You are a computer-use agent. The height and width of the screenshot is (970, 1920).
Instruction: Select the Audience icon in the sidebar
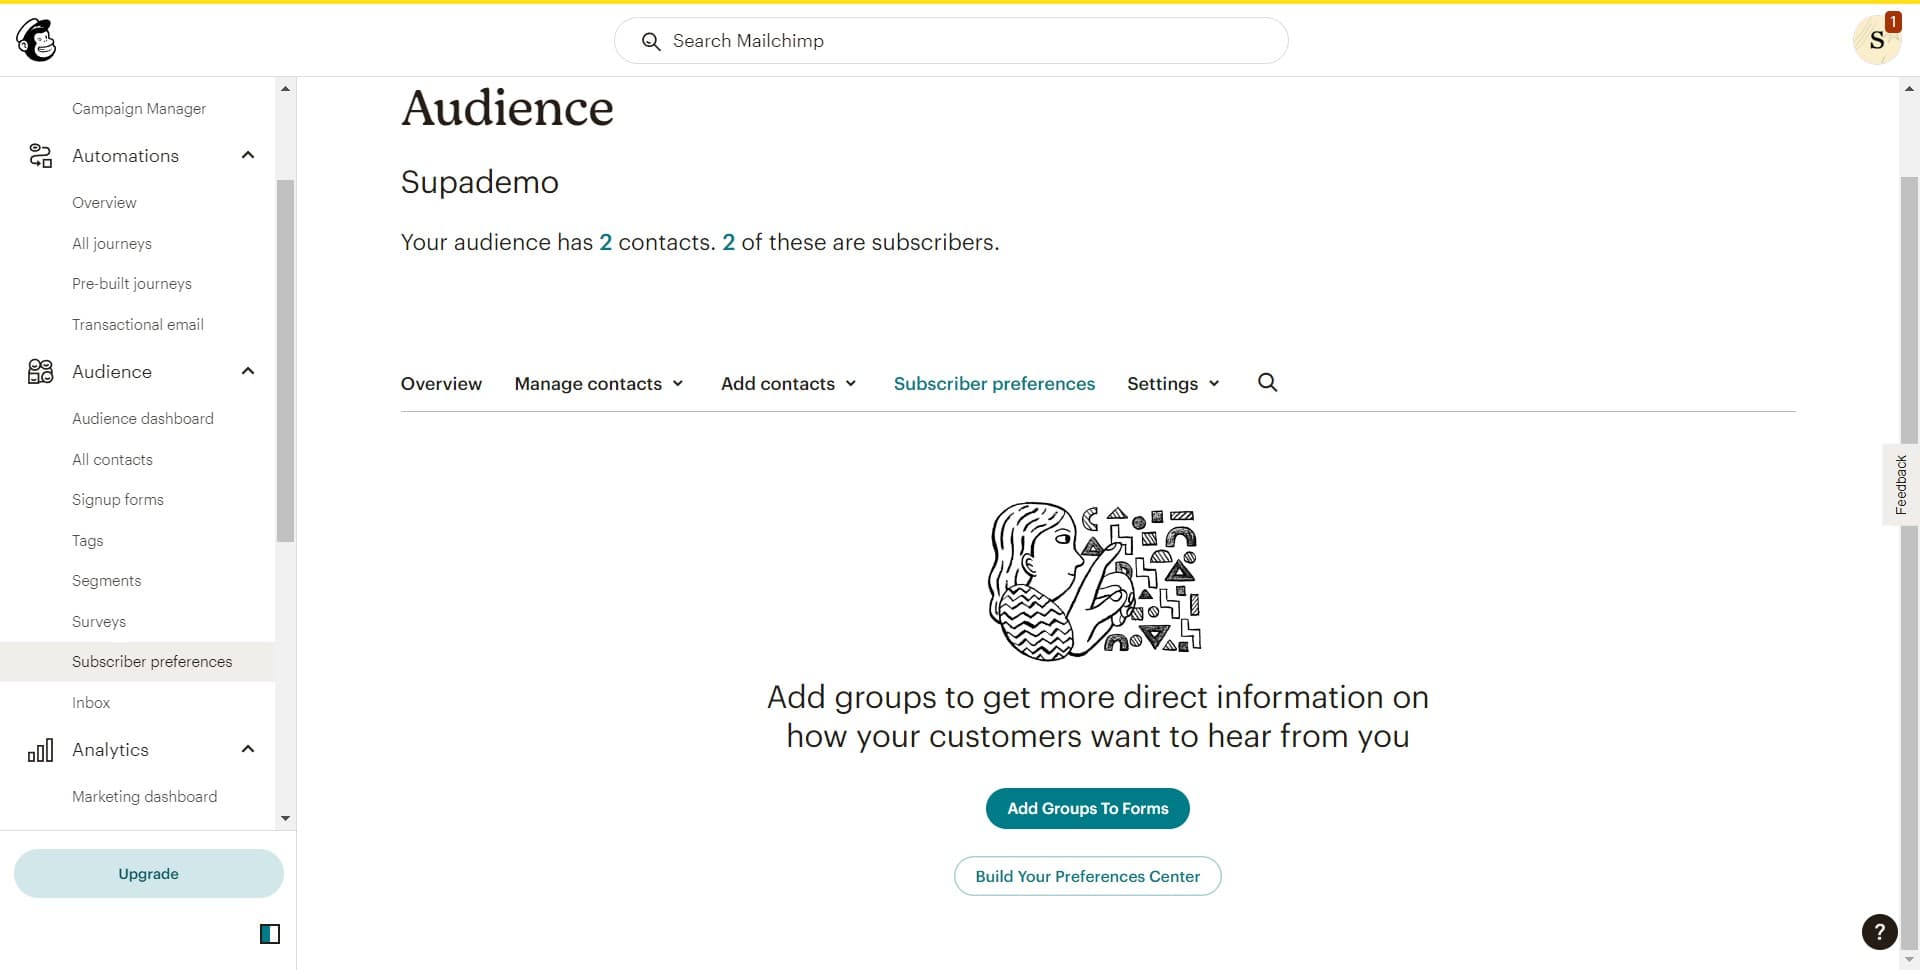(40, 371)
